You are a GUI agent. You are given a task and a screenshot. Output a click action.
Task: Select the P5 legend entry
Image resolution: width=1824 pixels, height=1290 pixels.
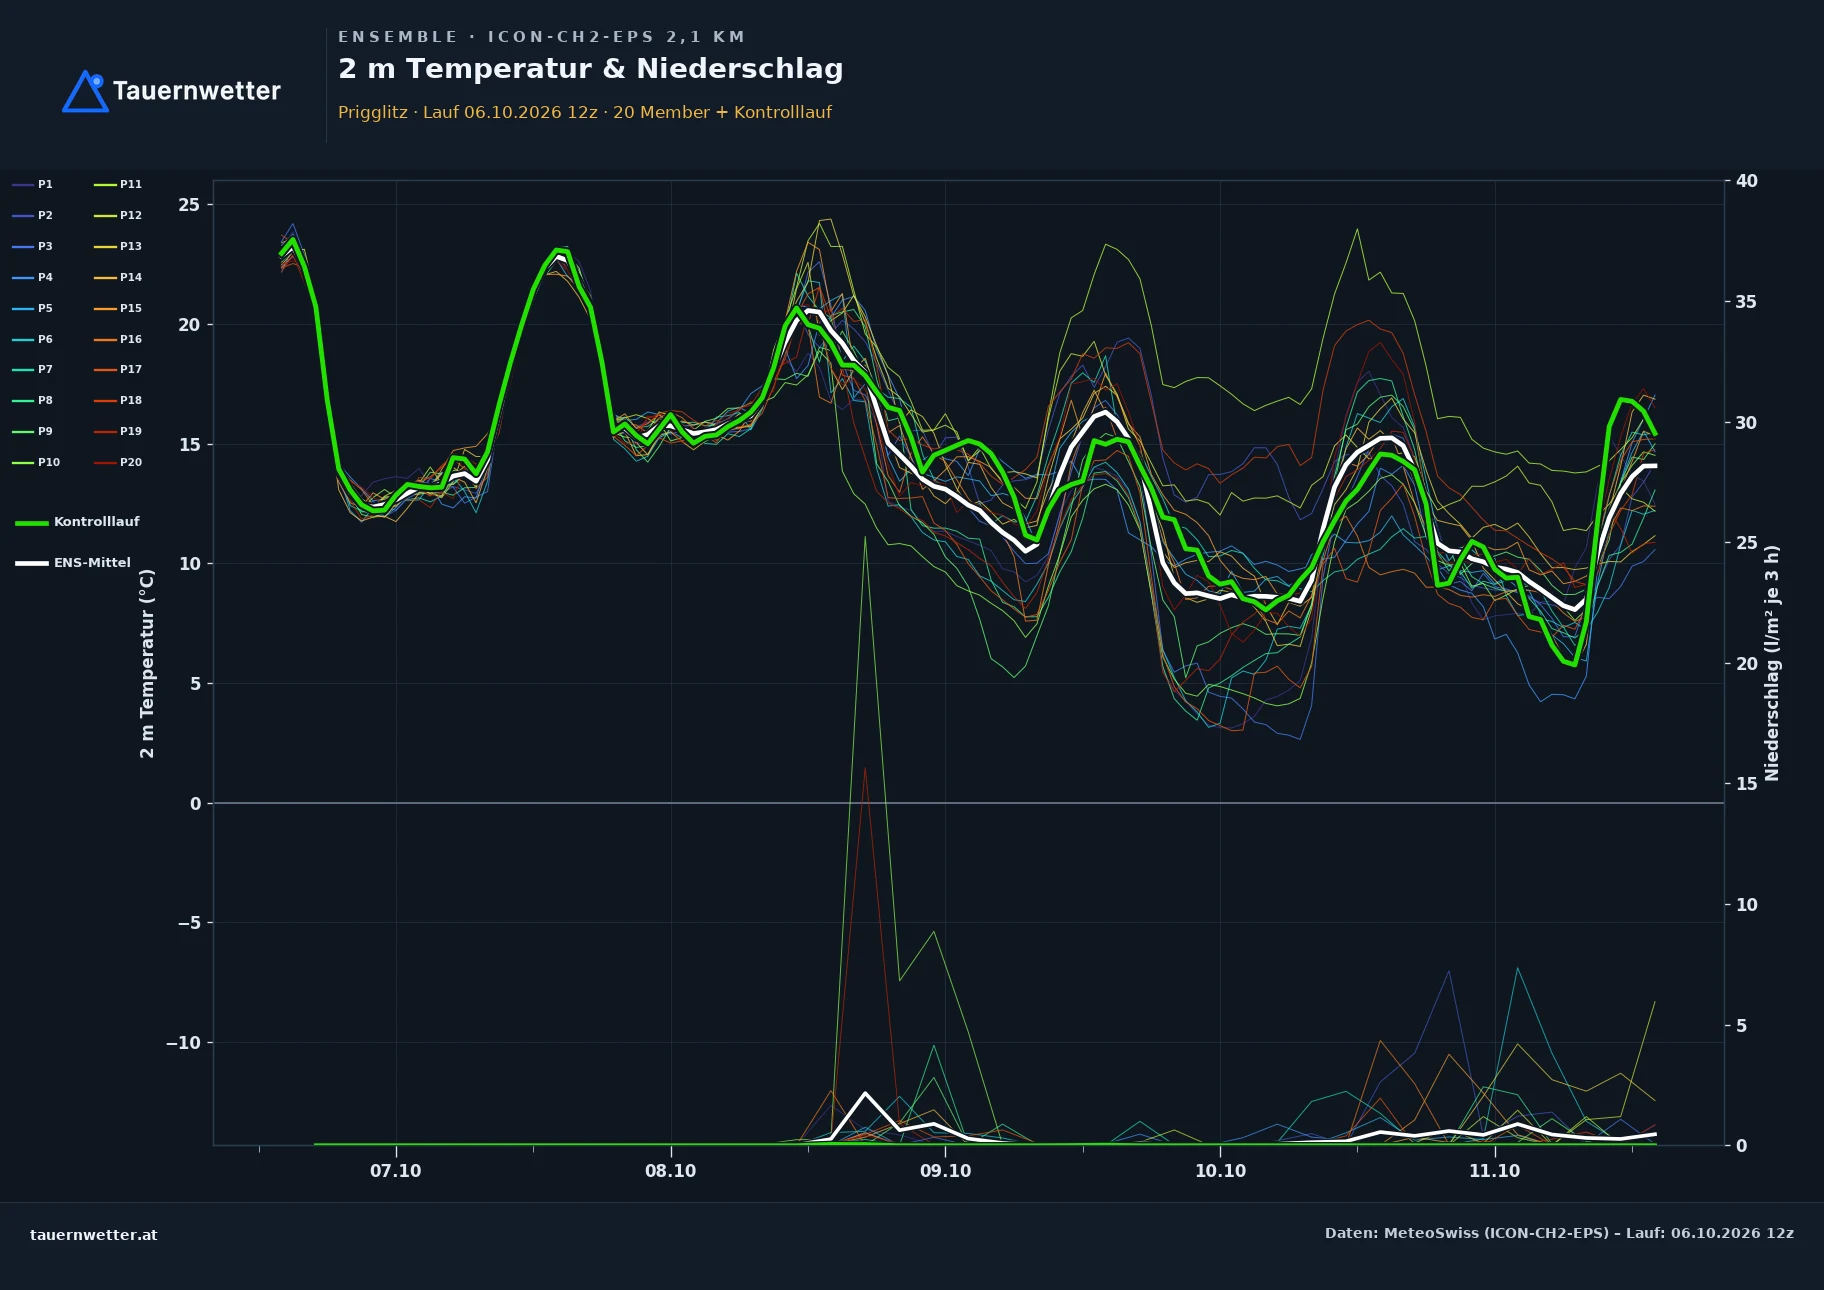33,308
